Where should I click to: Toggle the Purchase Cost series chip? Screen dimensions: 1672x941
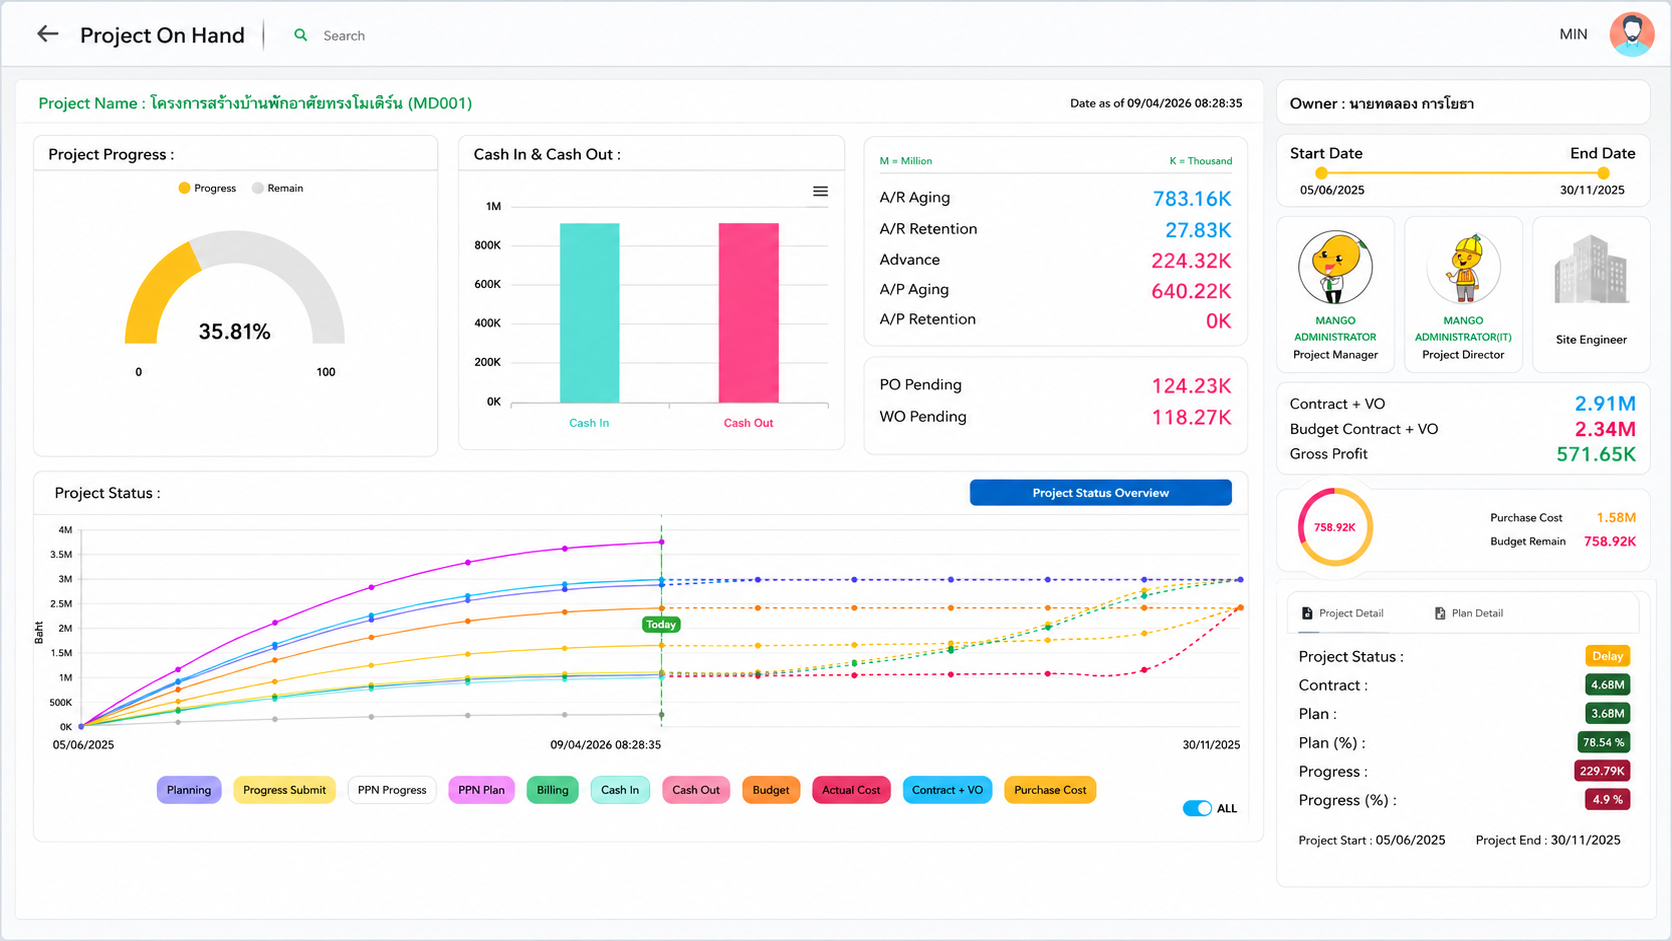pos(1050,790)
